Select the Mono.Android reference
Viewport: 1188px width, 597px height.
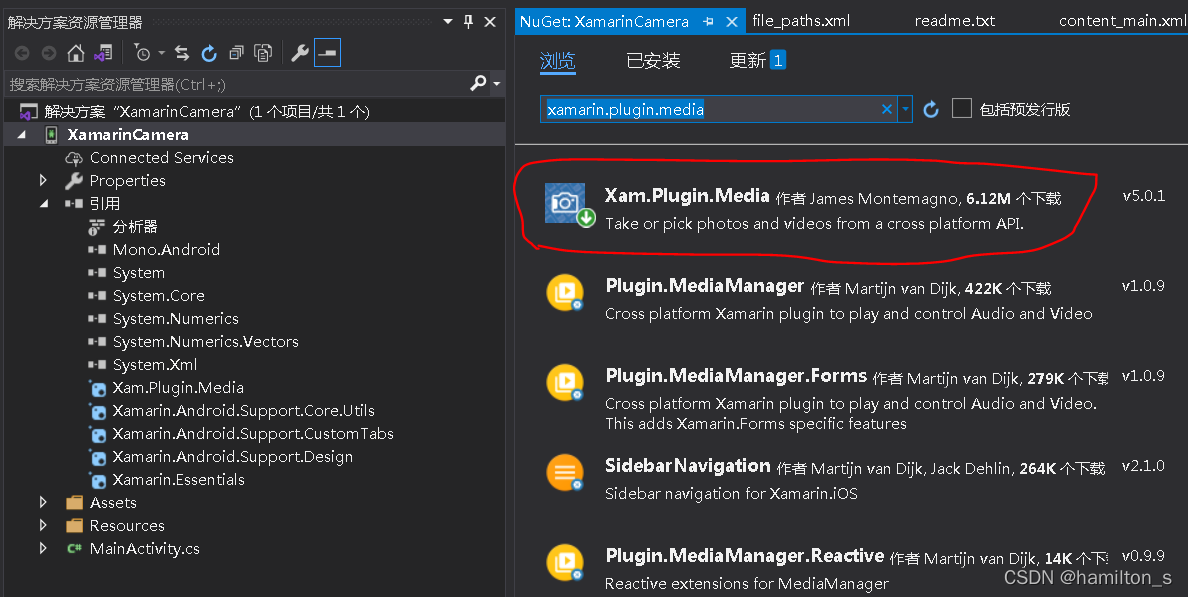166,249
